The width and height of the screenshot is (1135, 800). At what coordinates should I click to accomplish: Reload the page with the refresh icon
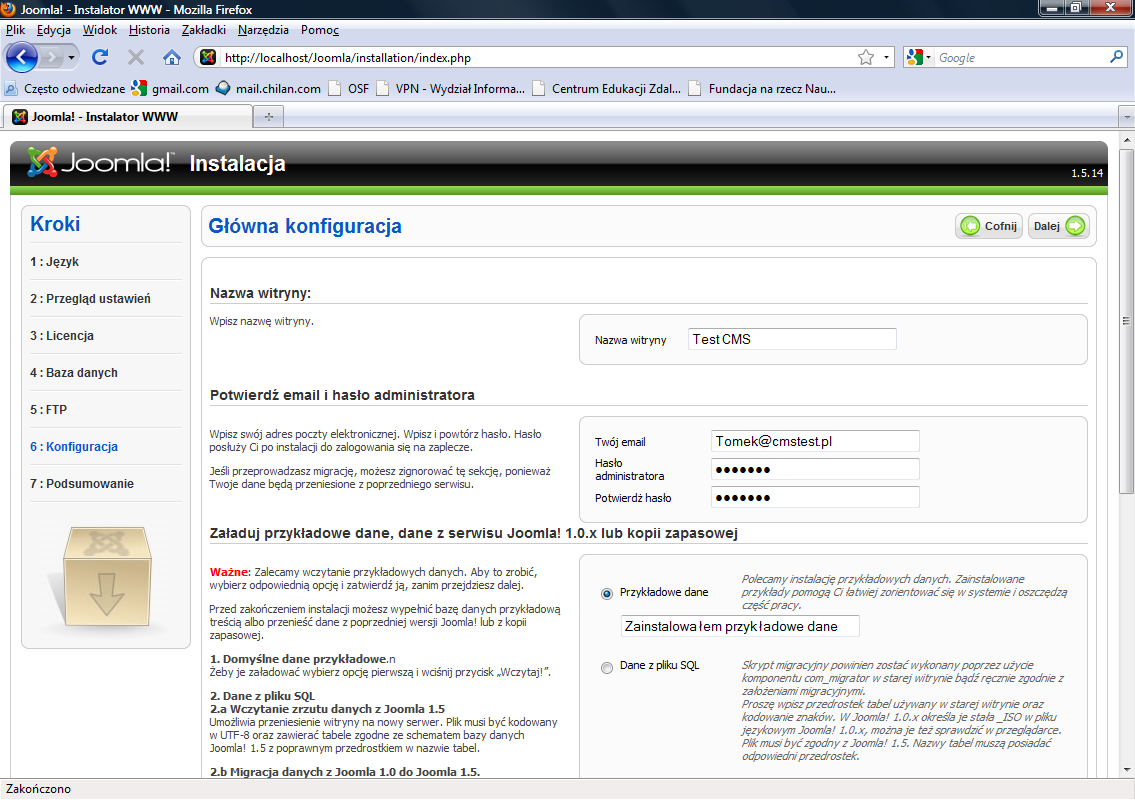[x=100, y=57]
